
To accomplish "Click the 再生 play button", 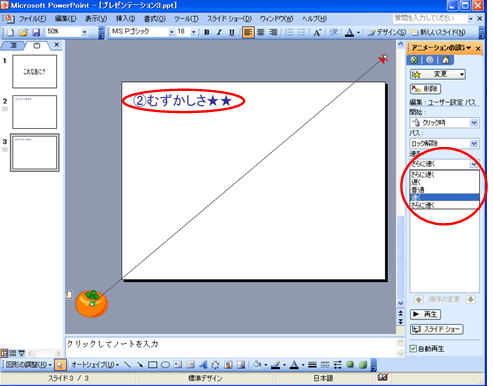I will [425, 314].
